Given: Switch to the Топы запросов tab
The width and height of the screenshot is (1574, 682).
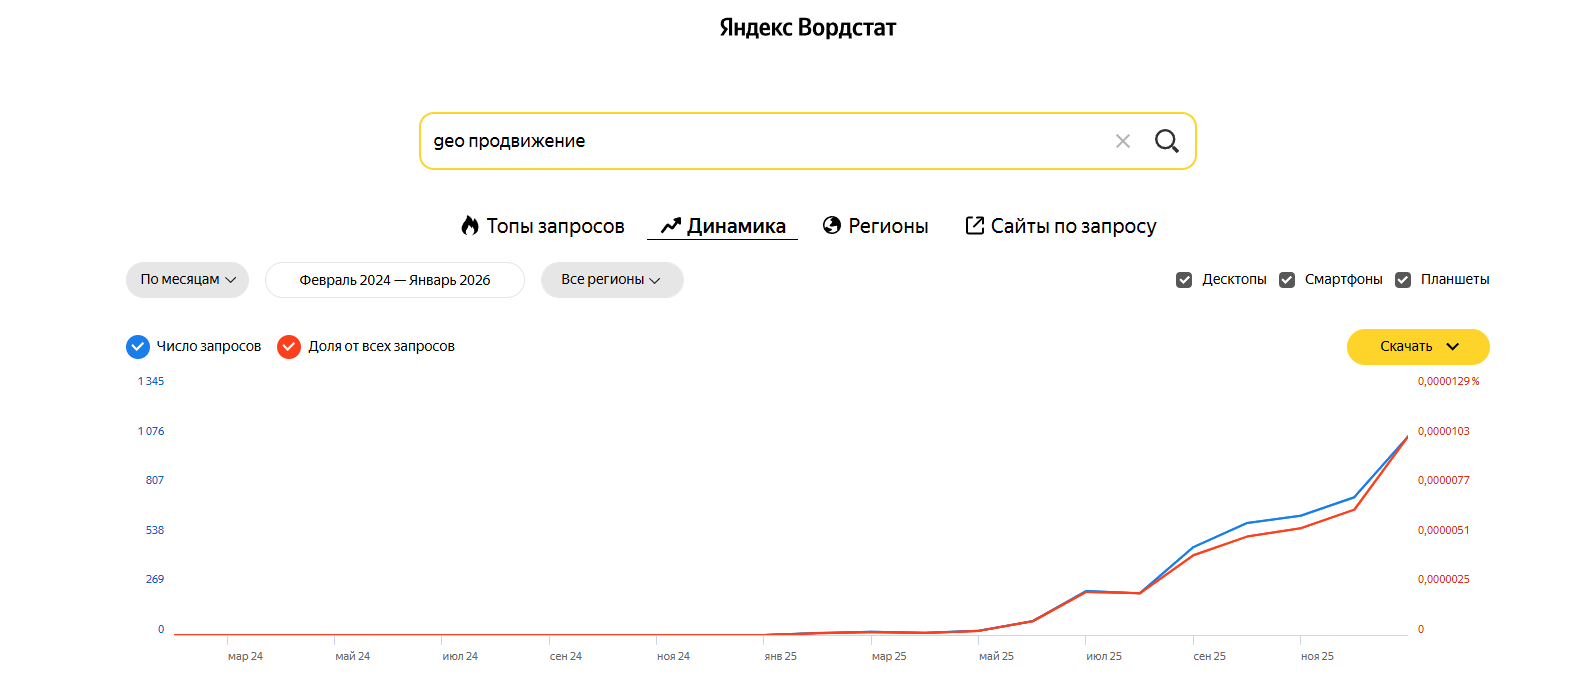Looking at the screenshot, I should pos(555,226).
